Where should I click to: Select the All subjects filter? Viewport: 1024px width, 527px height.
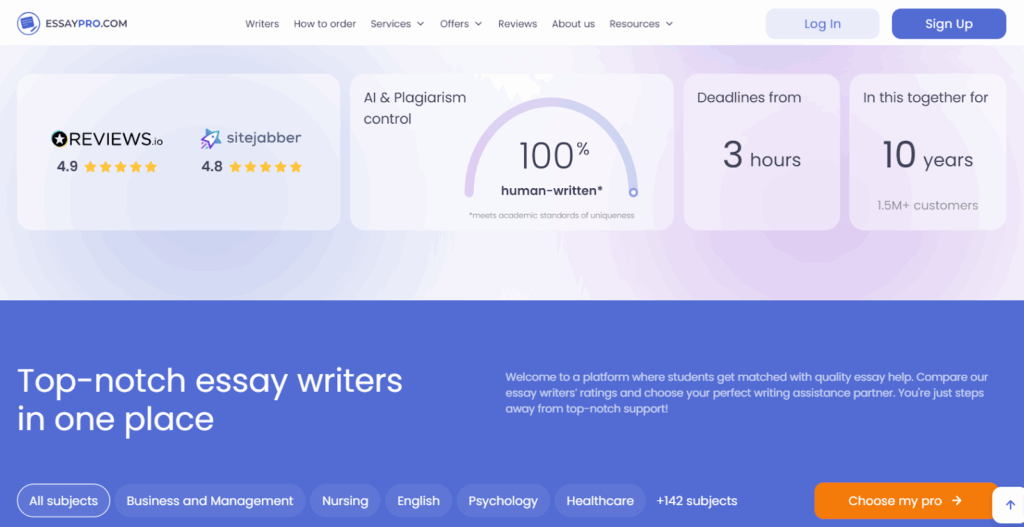click(63, 501)
